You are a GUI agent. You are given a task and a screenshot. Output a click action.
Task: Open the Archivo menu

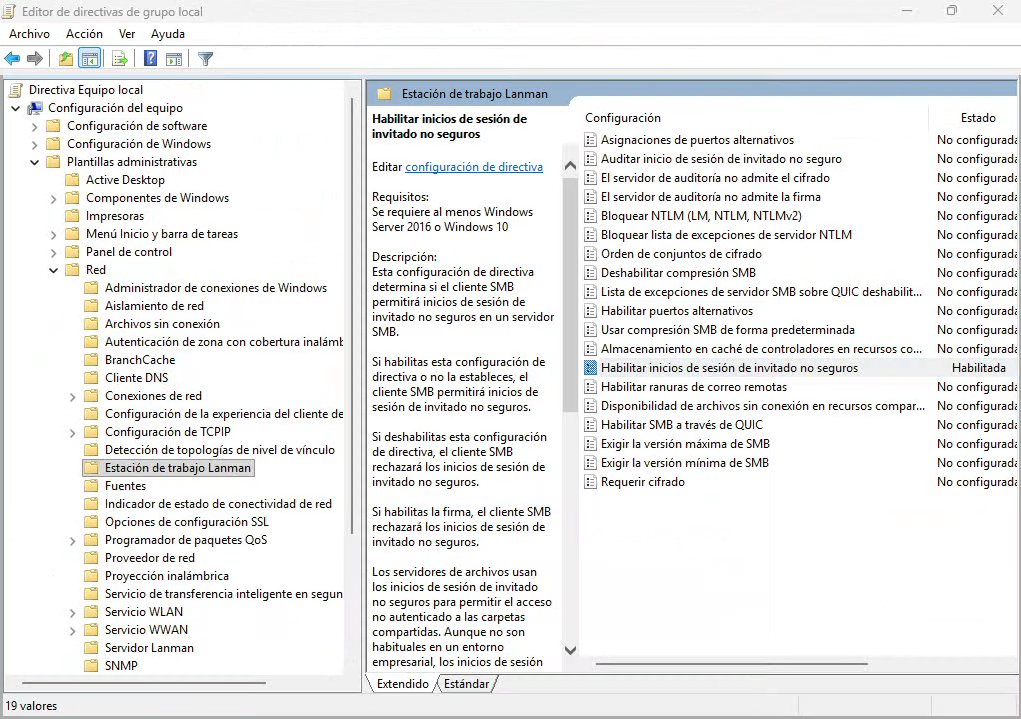point(29,34)
